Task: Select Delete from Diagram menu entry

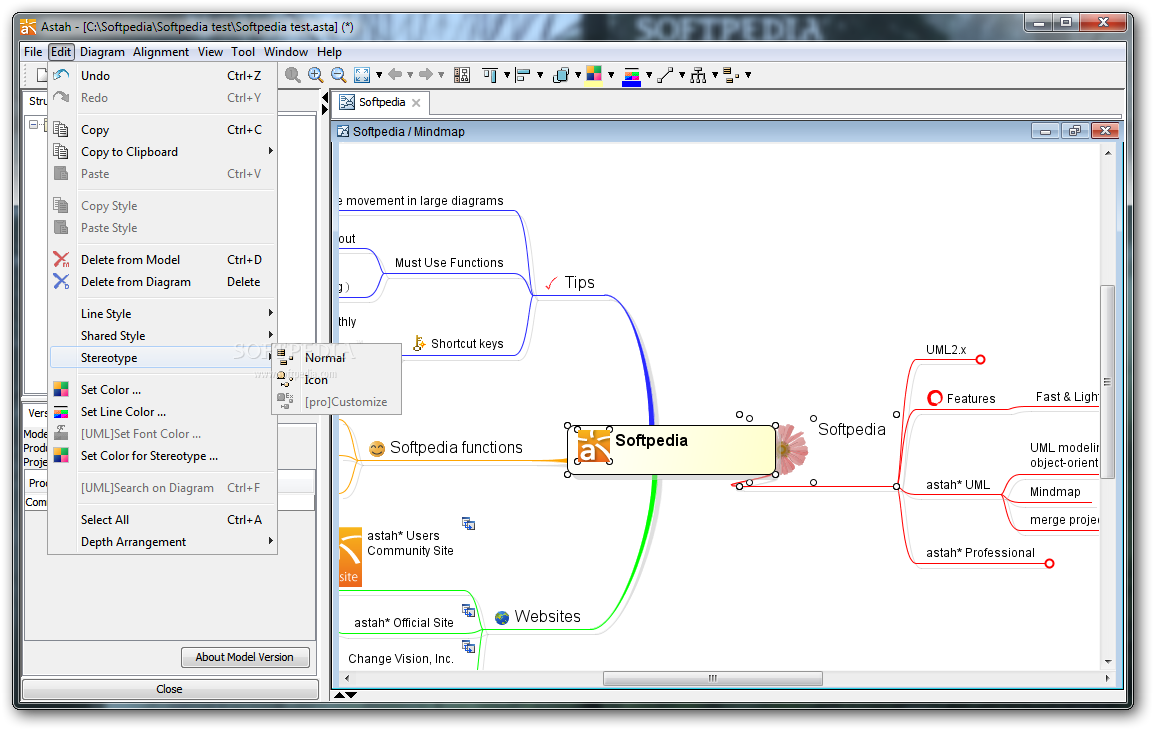Action: [x=163, y=282]
